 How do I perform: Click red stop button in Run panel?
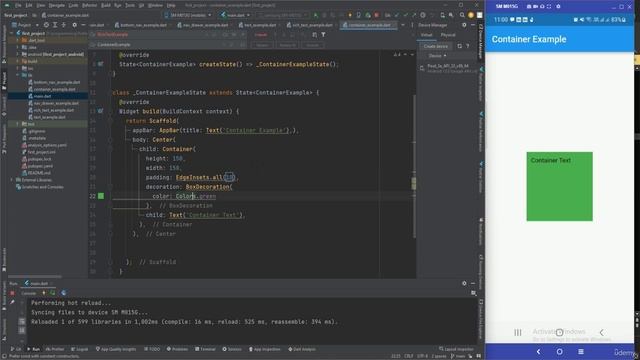[12, 293]
